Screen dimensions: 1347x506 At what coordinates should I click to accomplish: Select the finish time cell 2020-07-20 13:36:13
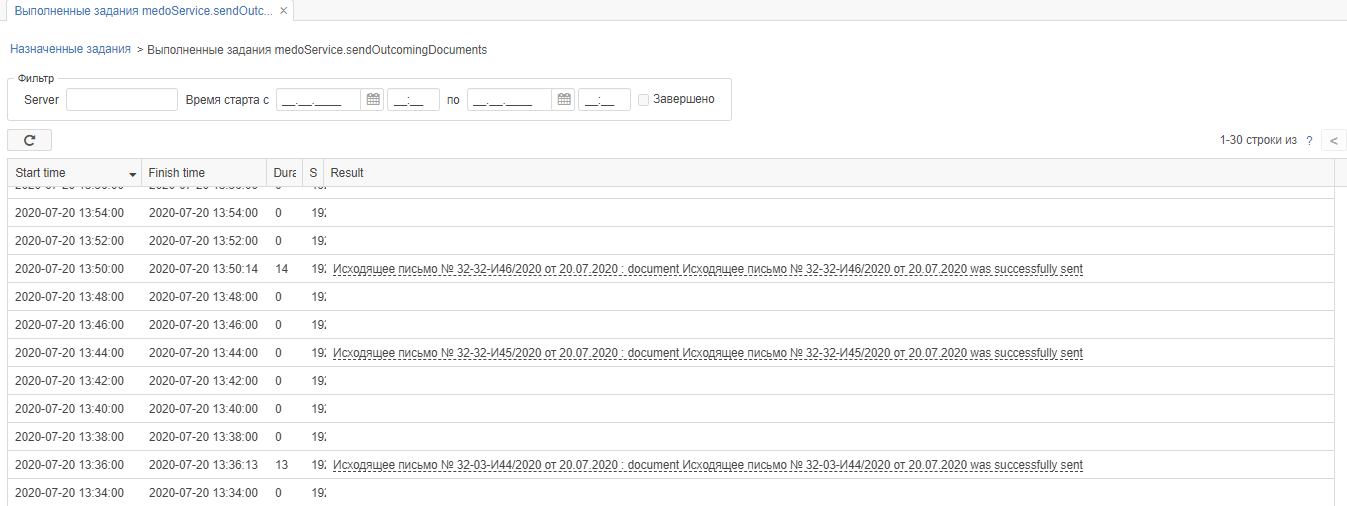[x=203, y=465]
